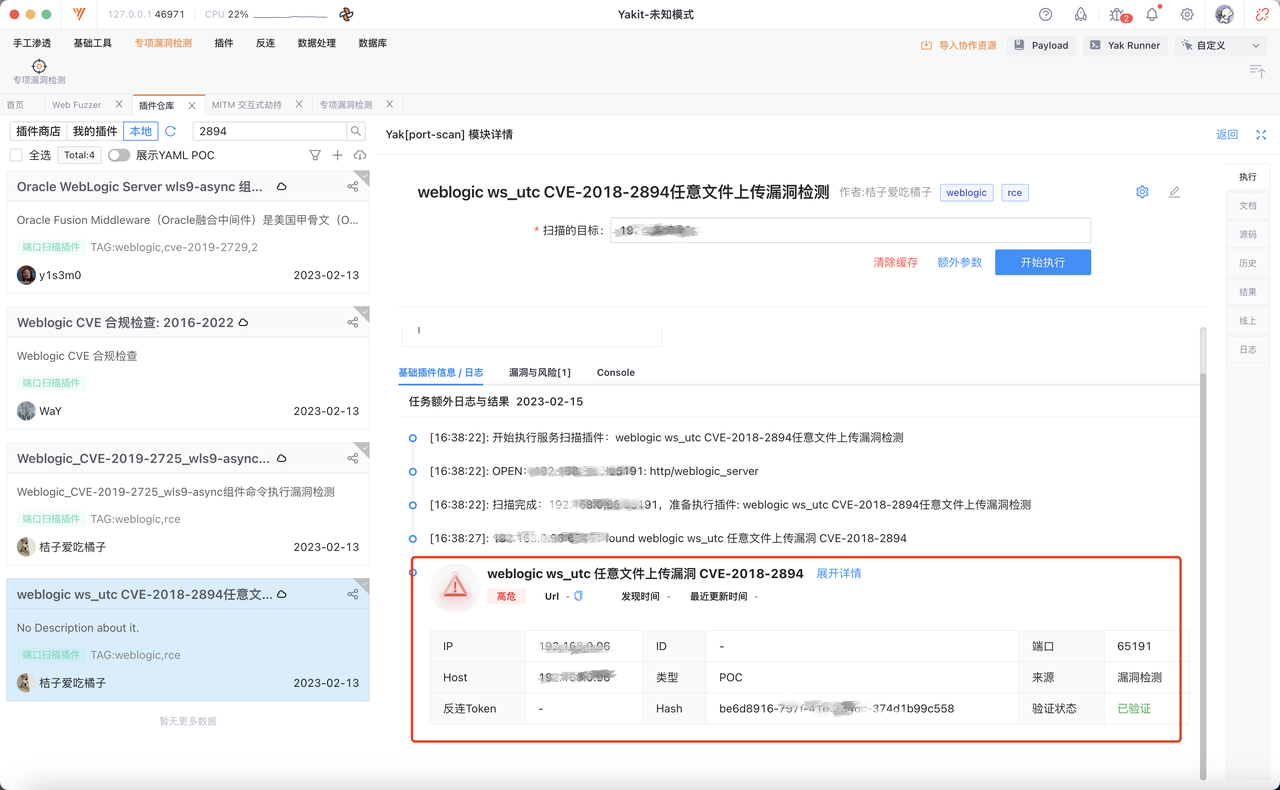This screenshot has width=1280, height=790.
Task: Open the 源码 side tab
Action: (1248, 235)
